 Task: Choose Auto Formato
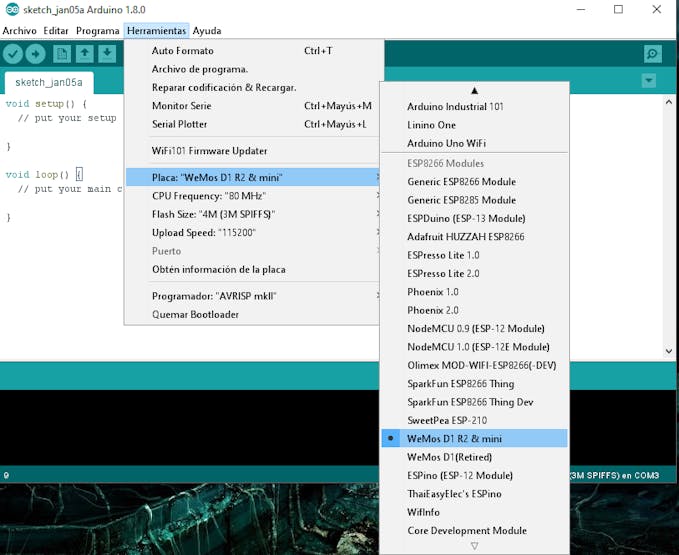(253, 51)
